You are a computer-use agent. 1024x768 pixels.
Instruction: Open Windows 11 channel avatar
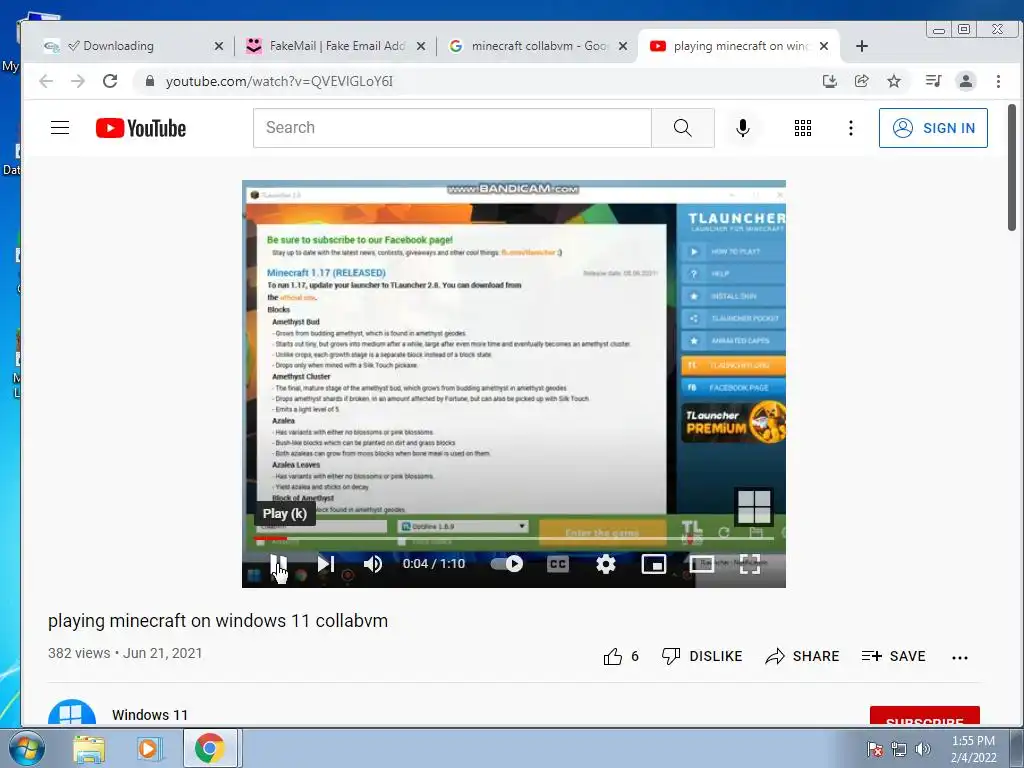coord(72,713)
